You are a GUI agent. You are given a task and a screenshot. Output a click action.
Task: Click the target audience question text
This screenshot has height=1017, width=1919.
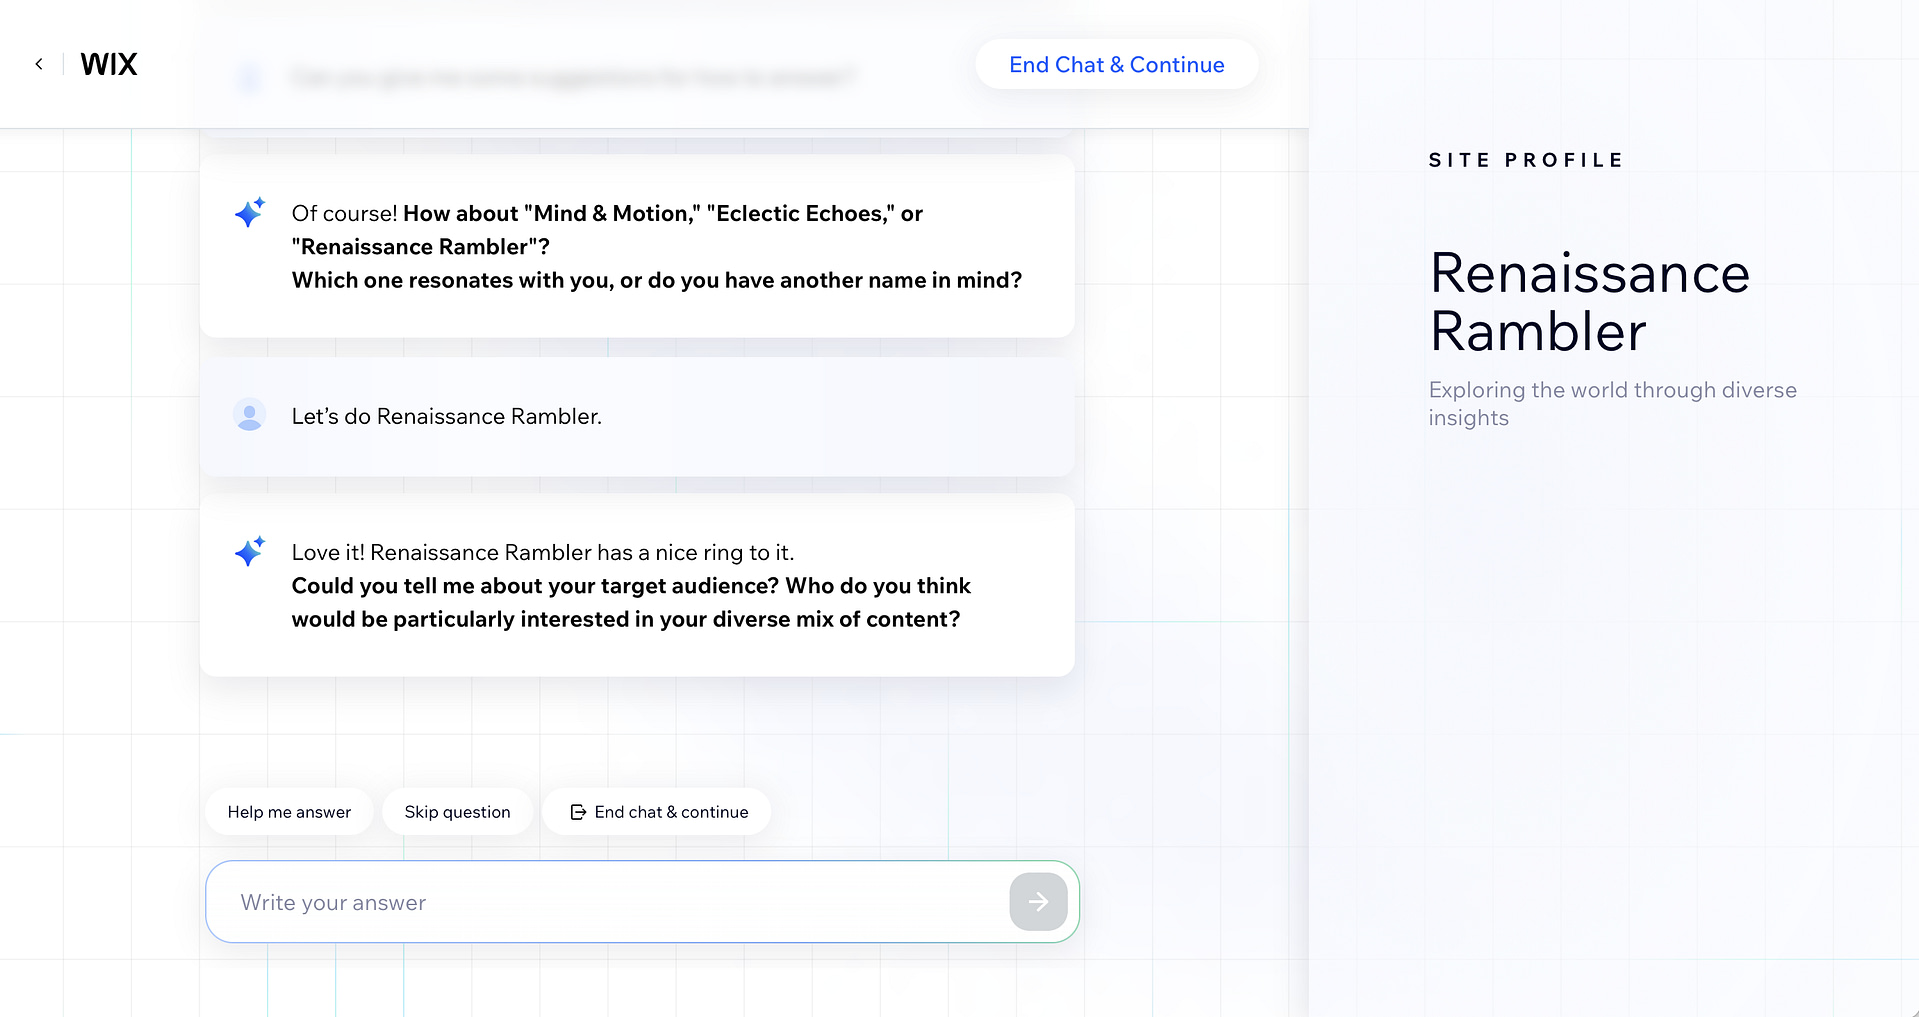point(631,602)
